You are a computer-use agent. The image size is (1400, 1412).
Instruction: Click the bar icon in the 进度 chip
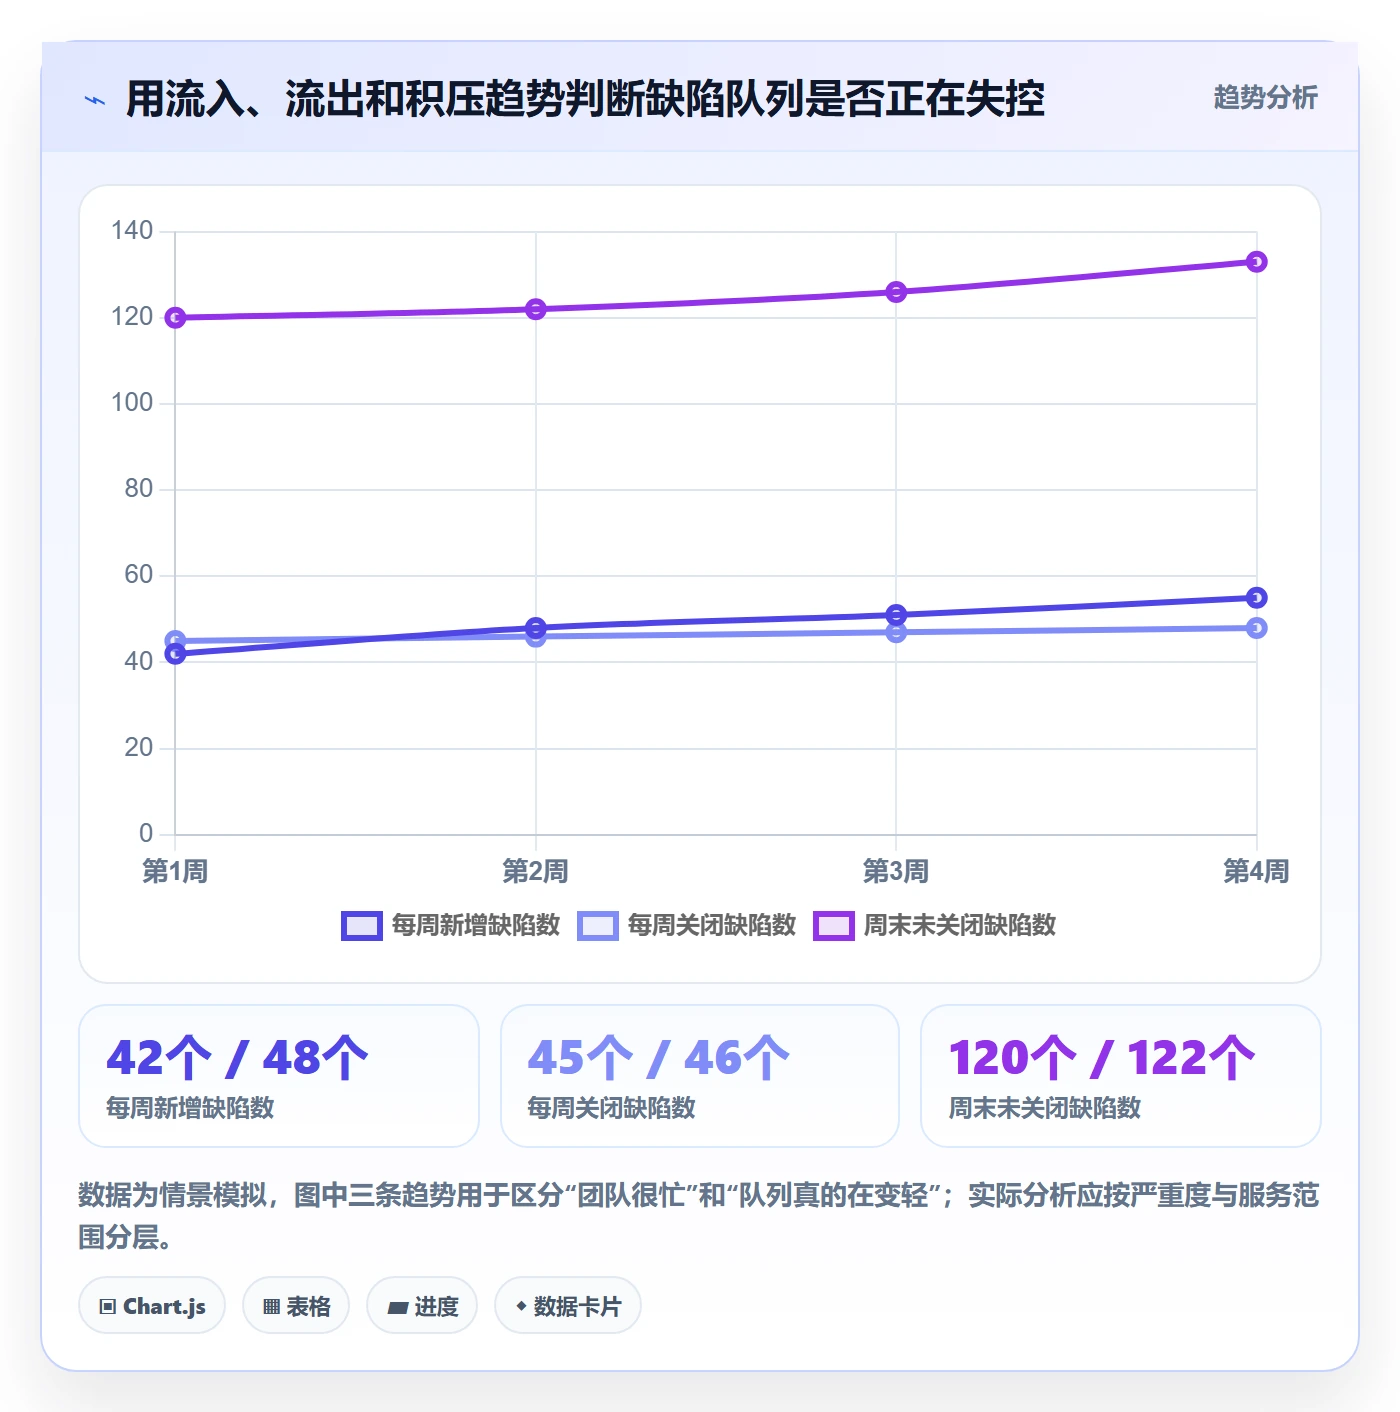(x=397, y=1307)
